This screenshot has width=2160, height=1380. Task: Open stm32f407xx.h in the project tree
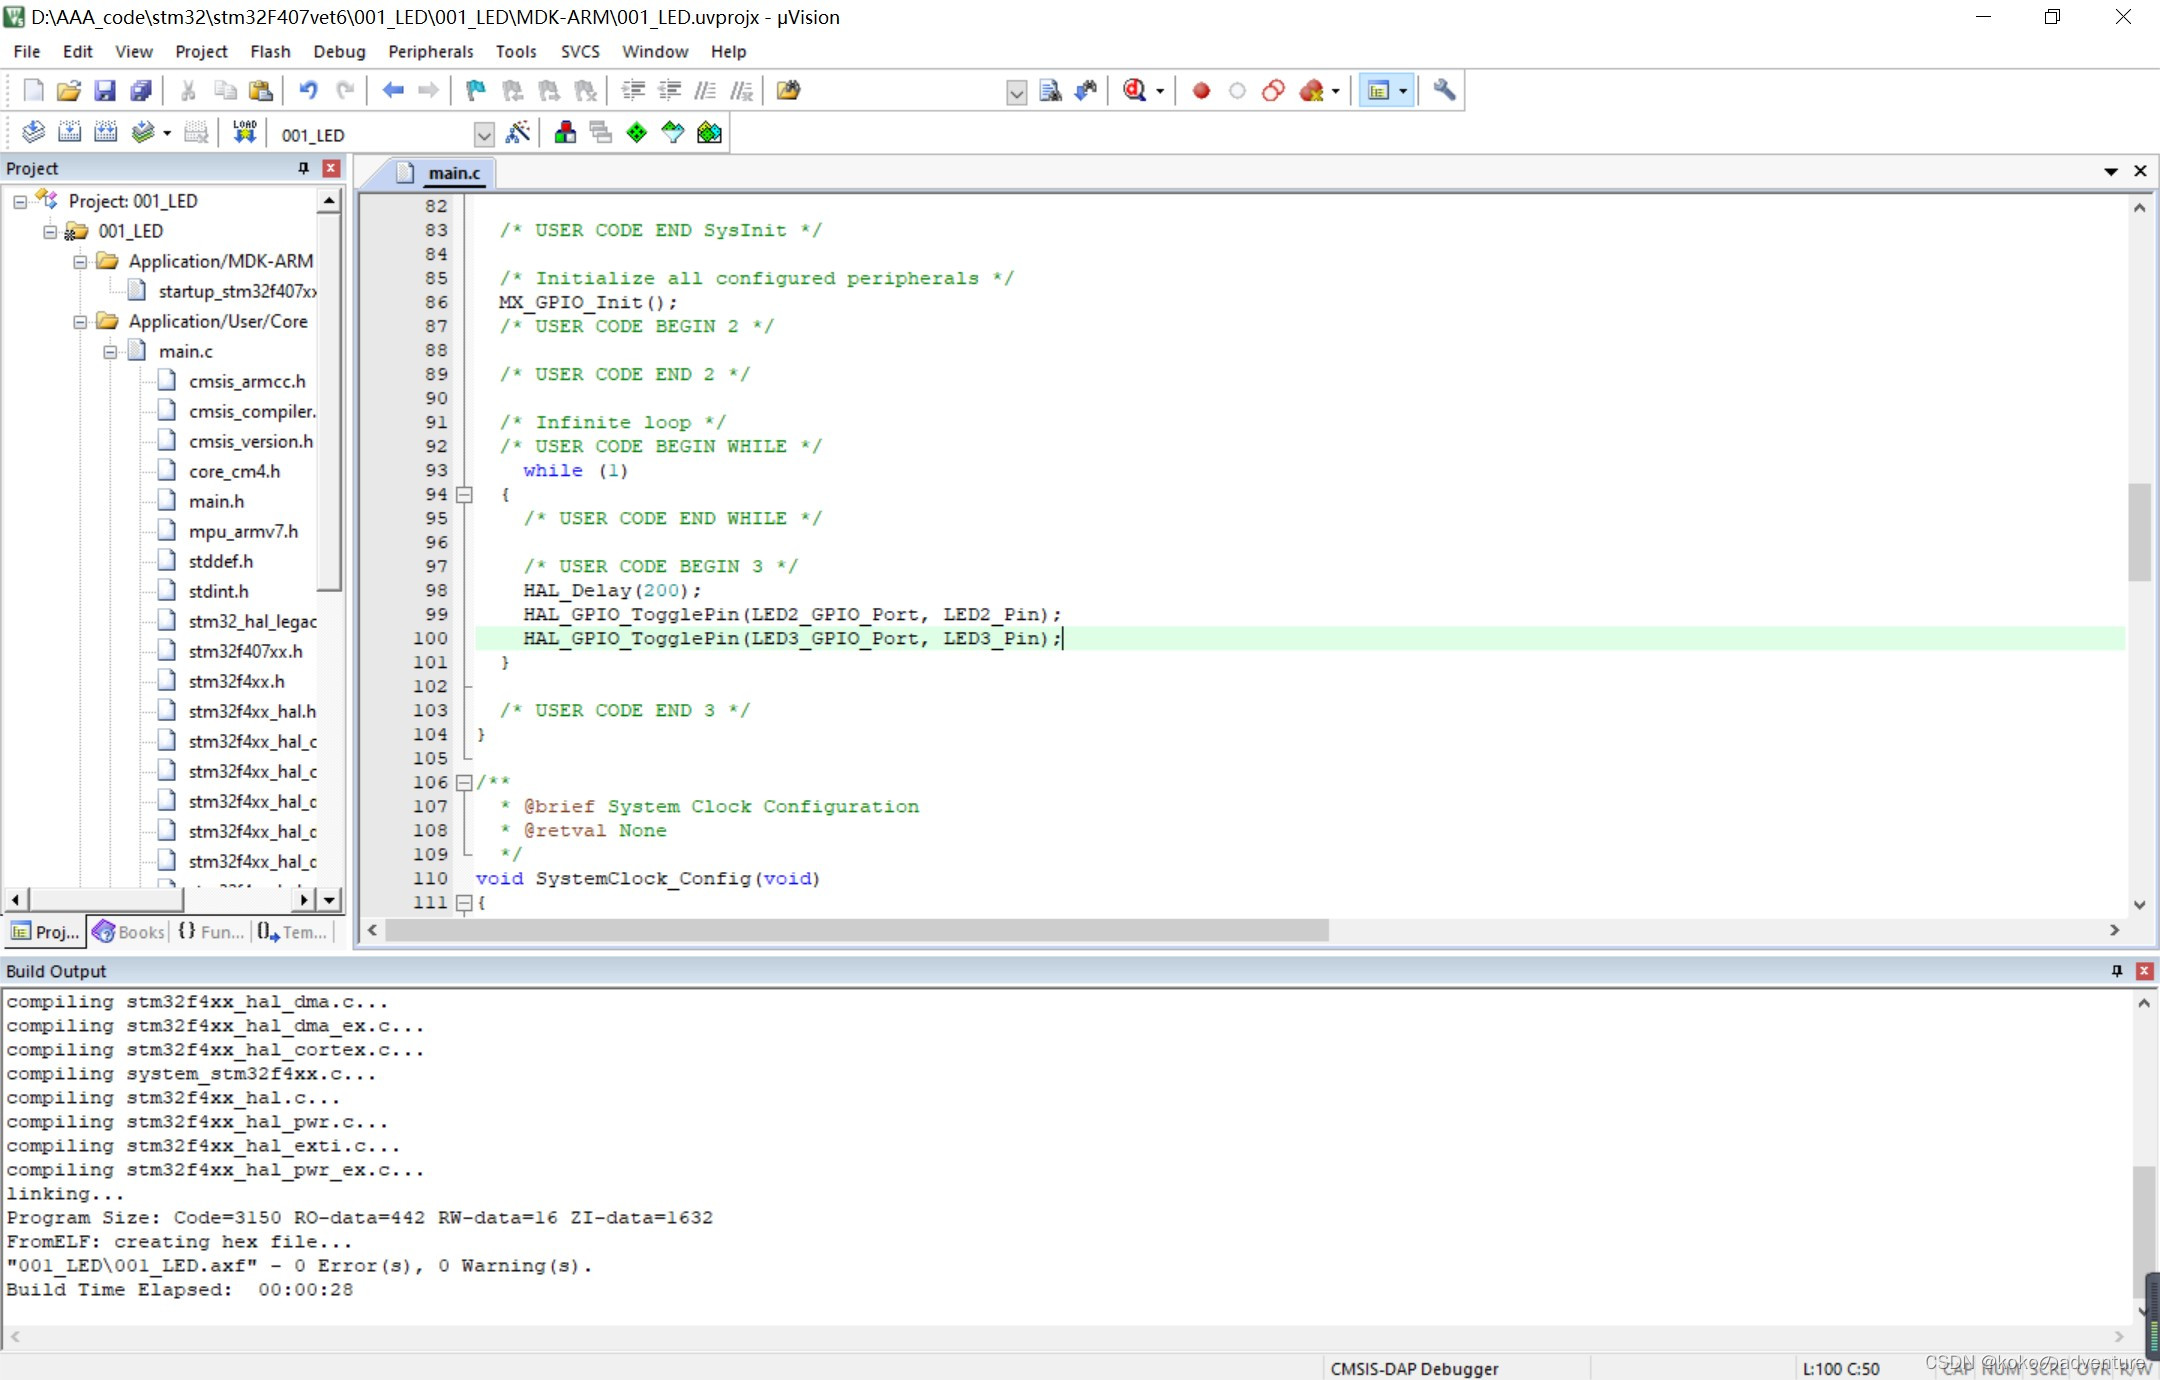click(245, 651)
